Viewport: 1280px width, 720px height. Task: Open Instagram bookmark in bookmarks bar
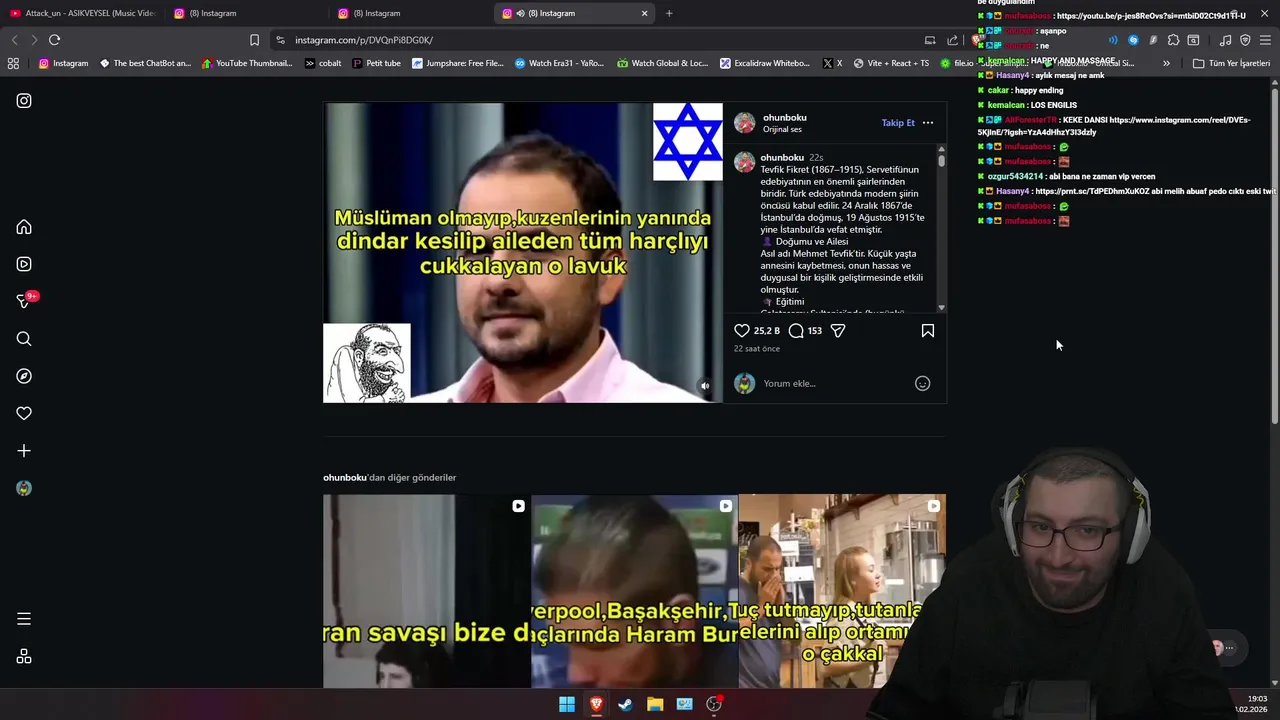click(x=63, y=63)
